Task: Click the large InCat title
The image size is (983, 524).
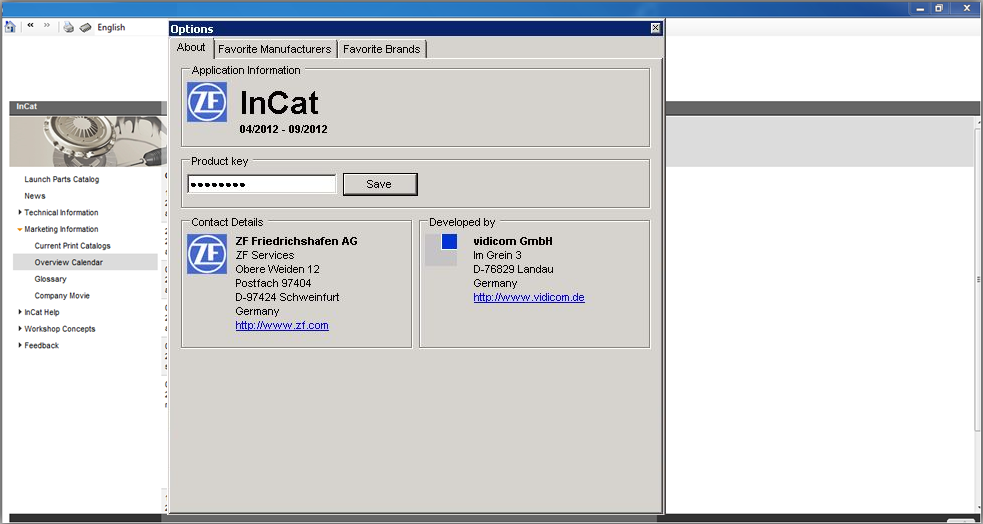Action: click(x=279, y=103)
